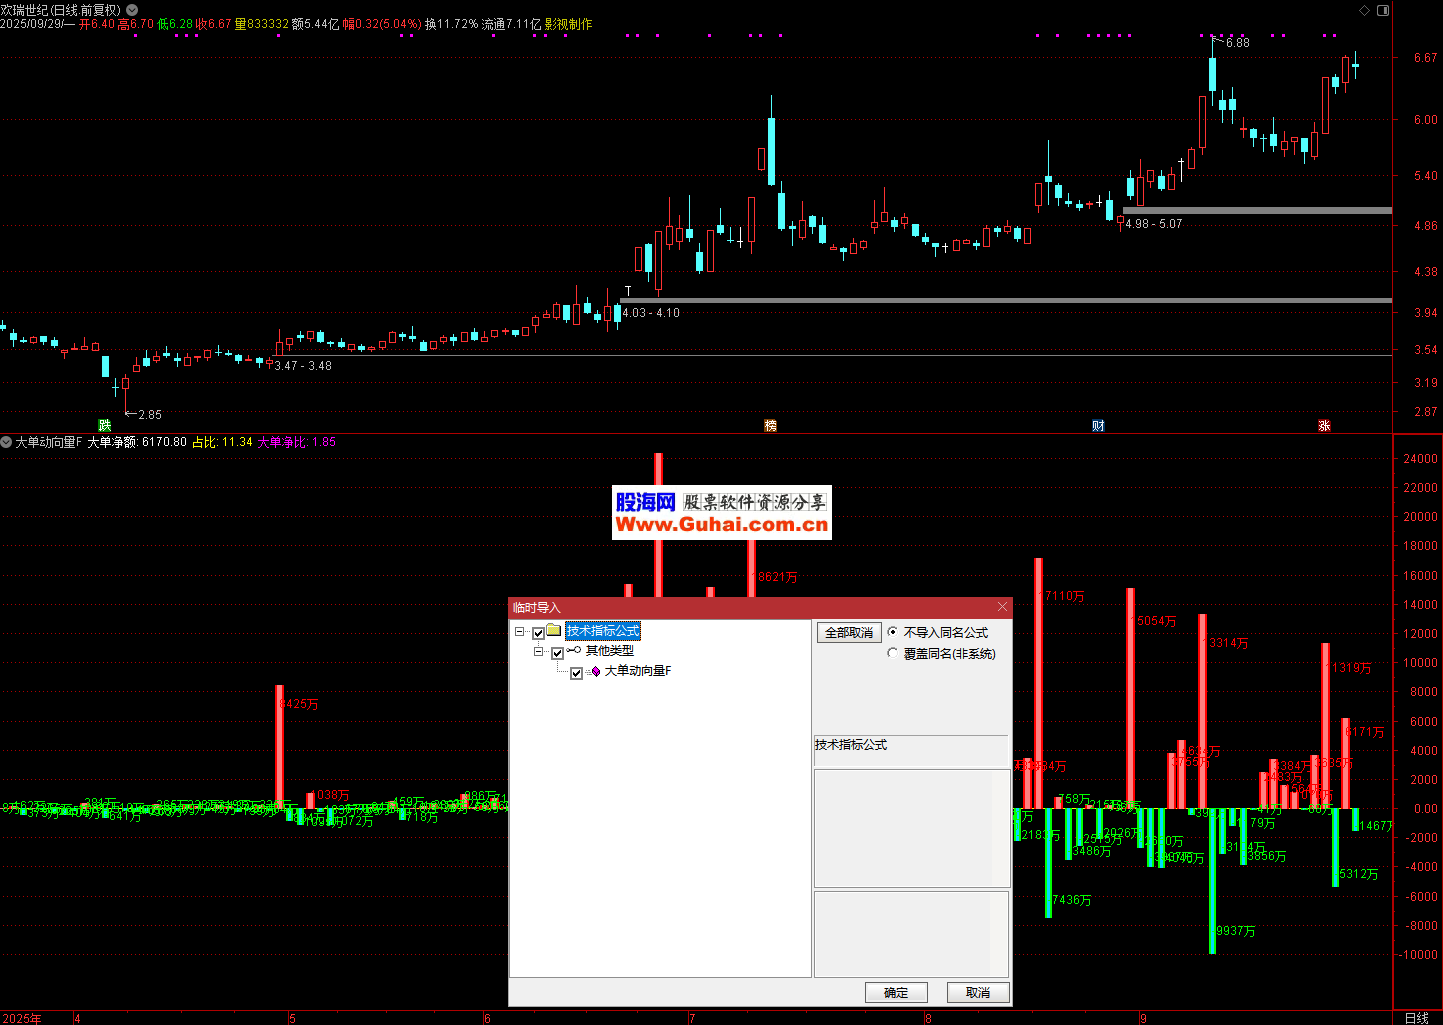
Task: Click the blue 财 marker icon
Action: [1098, 426]
